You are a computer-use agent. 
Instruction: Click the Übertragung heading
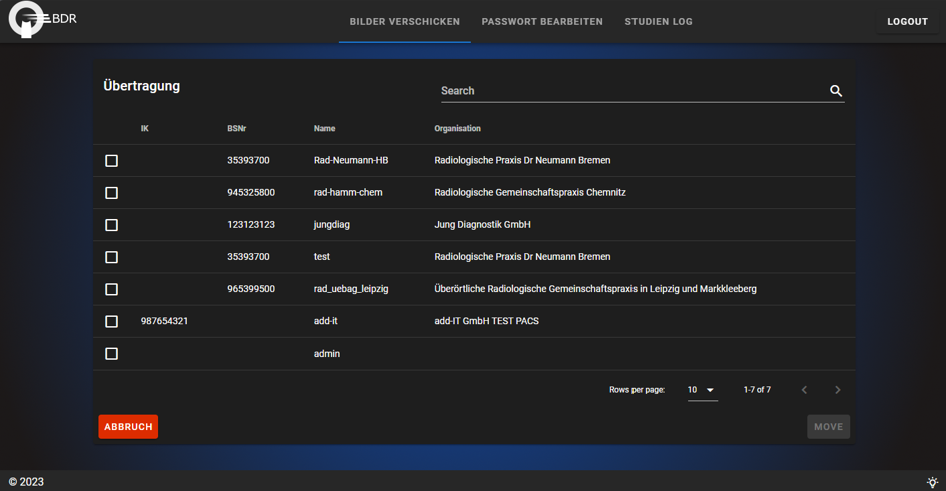point(142,86)
